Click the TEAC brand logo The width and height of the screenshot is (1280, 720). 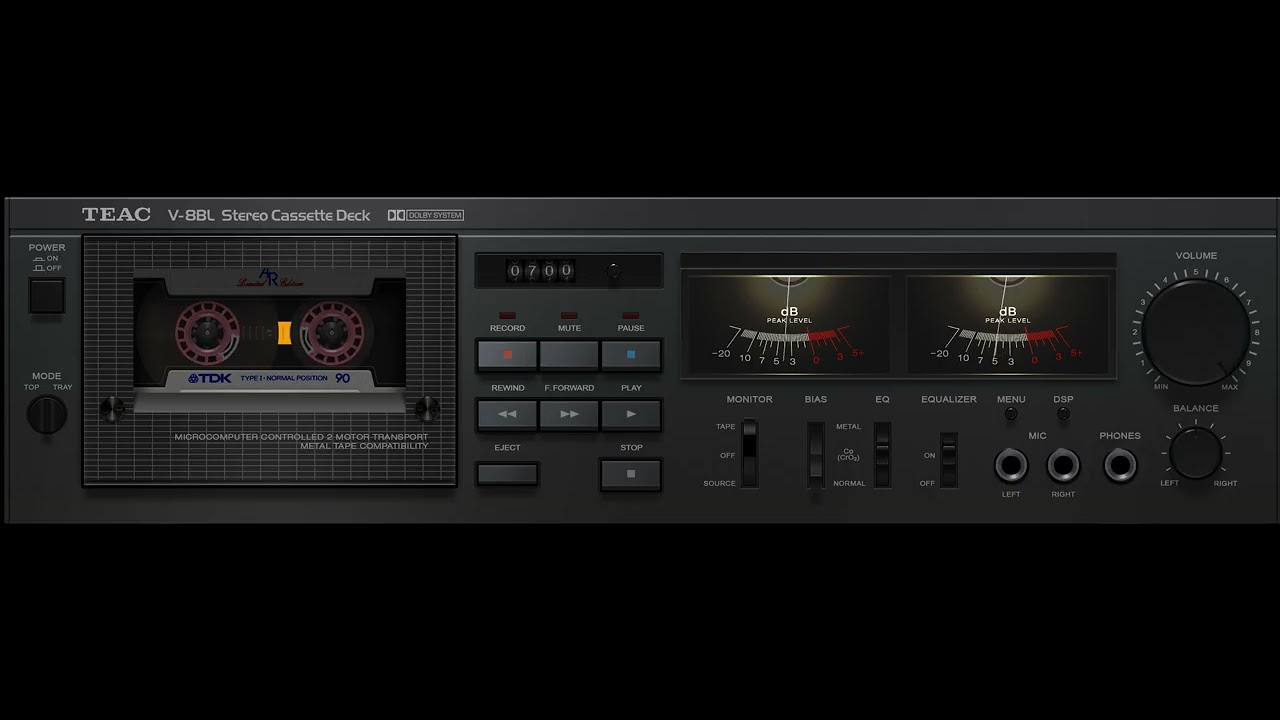click(116, 214)
